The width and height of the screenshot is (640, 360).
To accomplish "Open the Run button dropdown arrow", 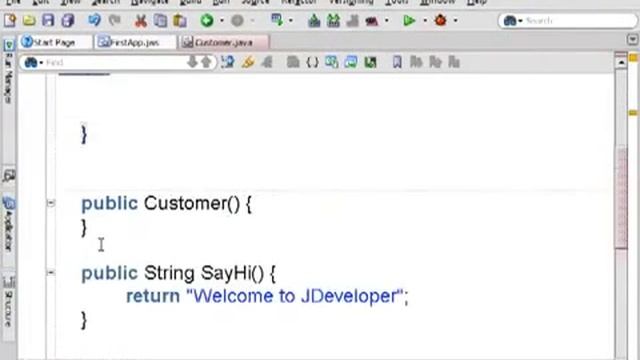I will pos(425,20).
